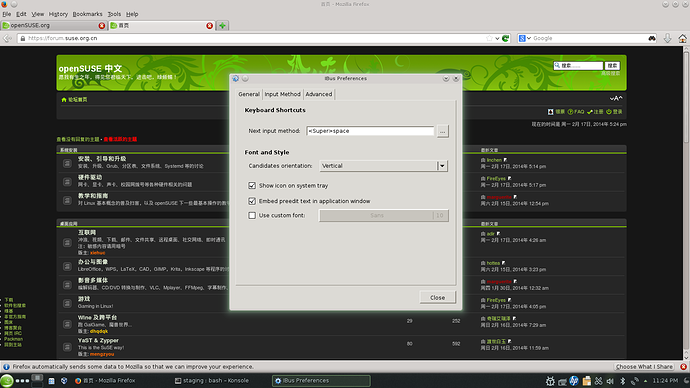Open the View menu in Firefox
Image resolution: width=690 pixels, height=388 pixels.
click(x=37, y=14)
